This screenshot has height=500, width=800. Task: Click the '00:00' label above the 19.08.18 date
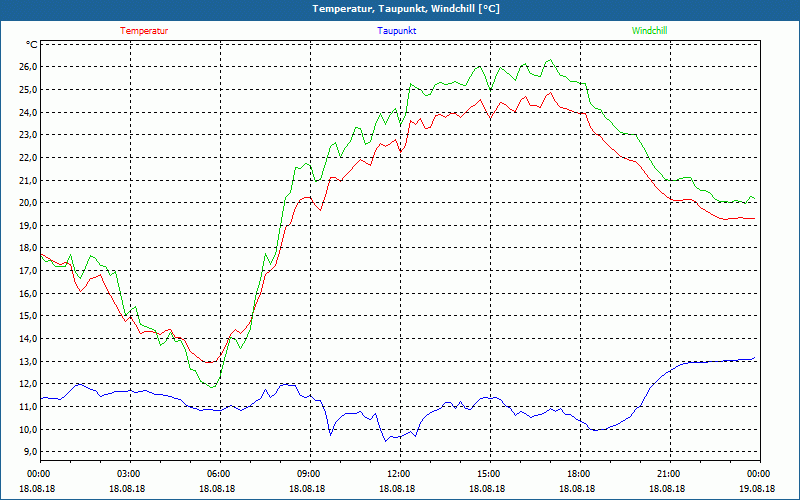(x=760, y=473)
